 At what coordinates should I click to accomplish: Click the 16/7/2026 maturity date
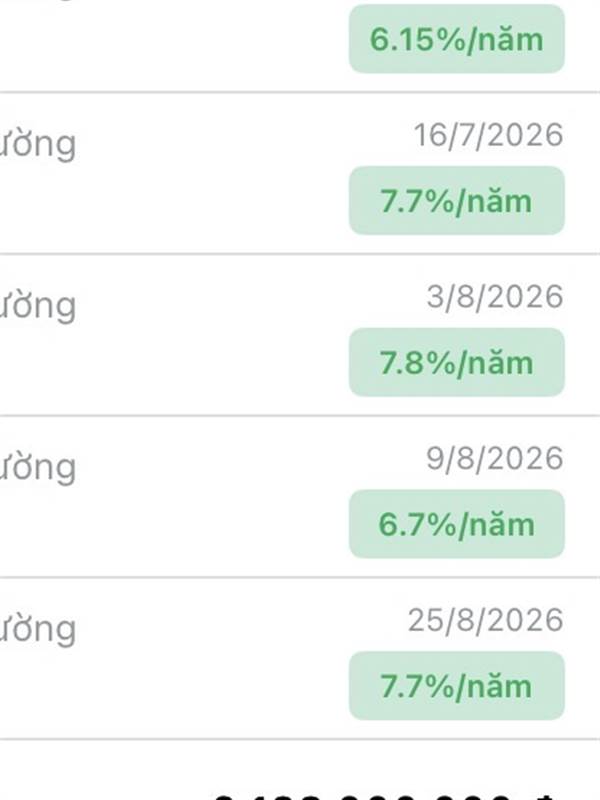(489, 135)
